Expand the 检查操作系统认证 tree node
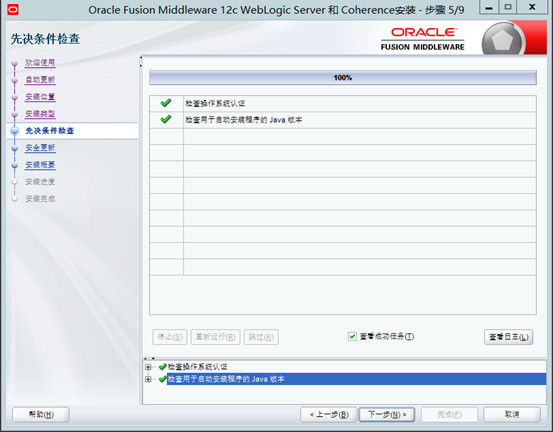The image size is (553, 432). coord(148,367)
